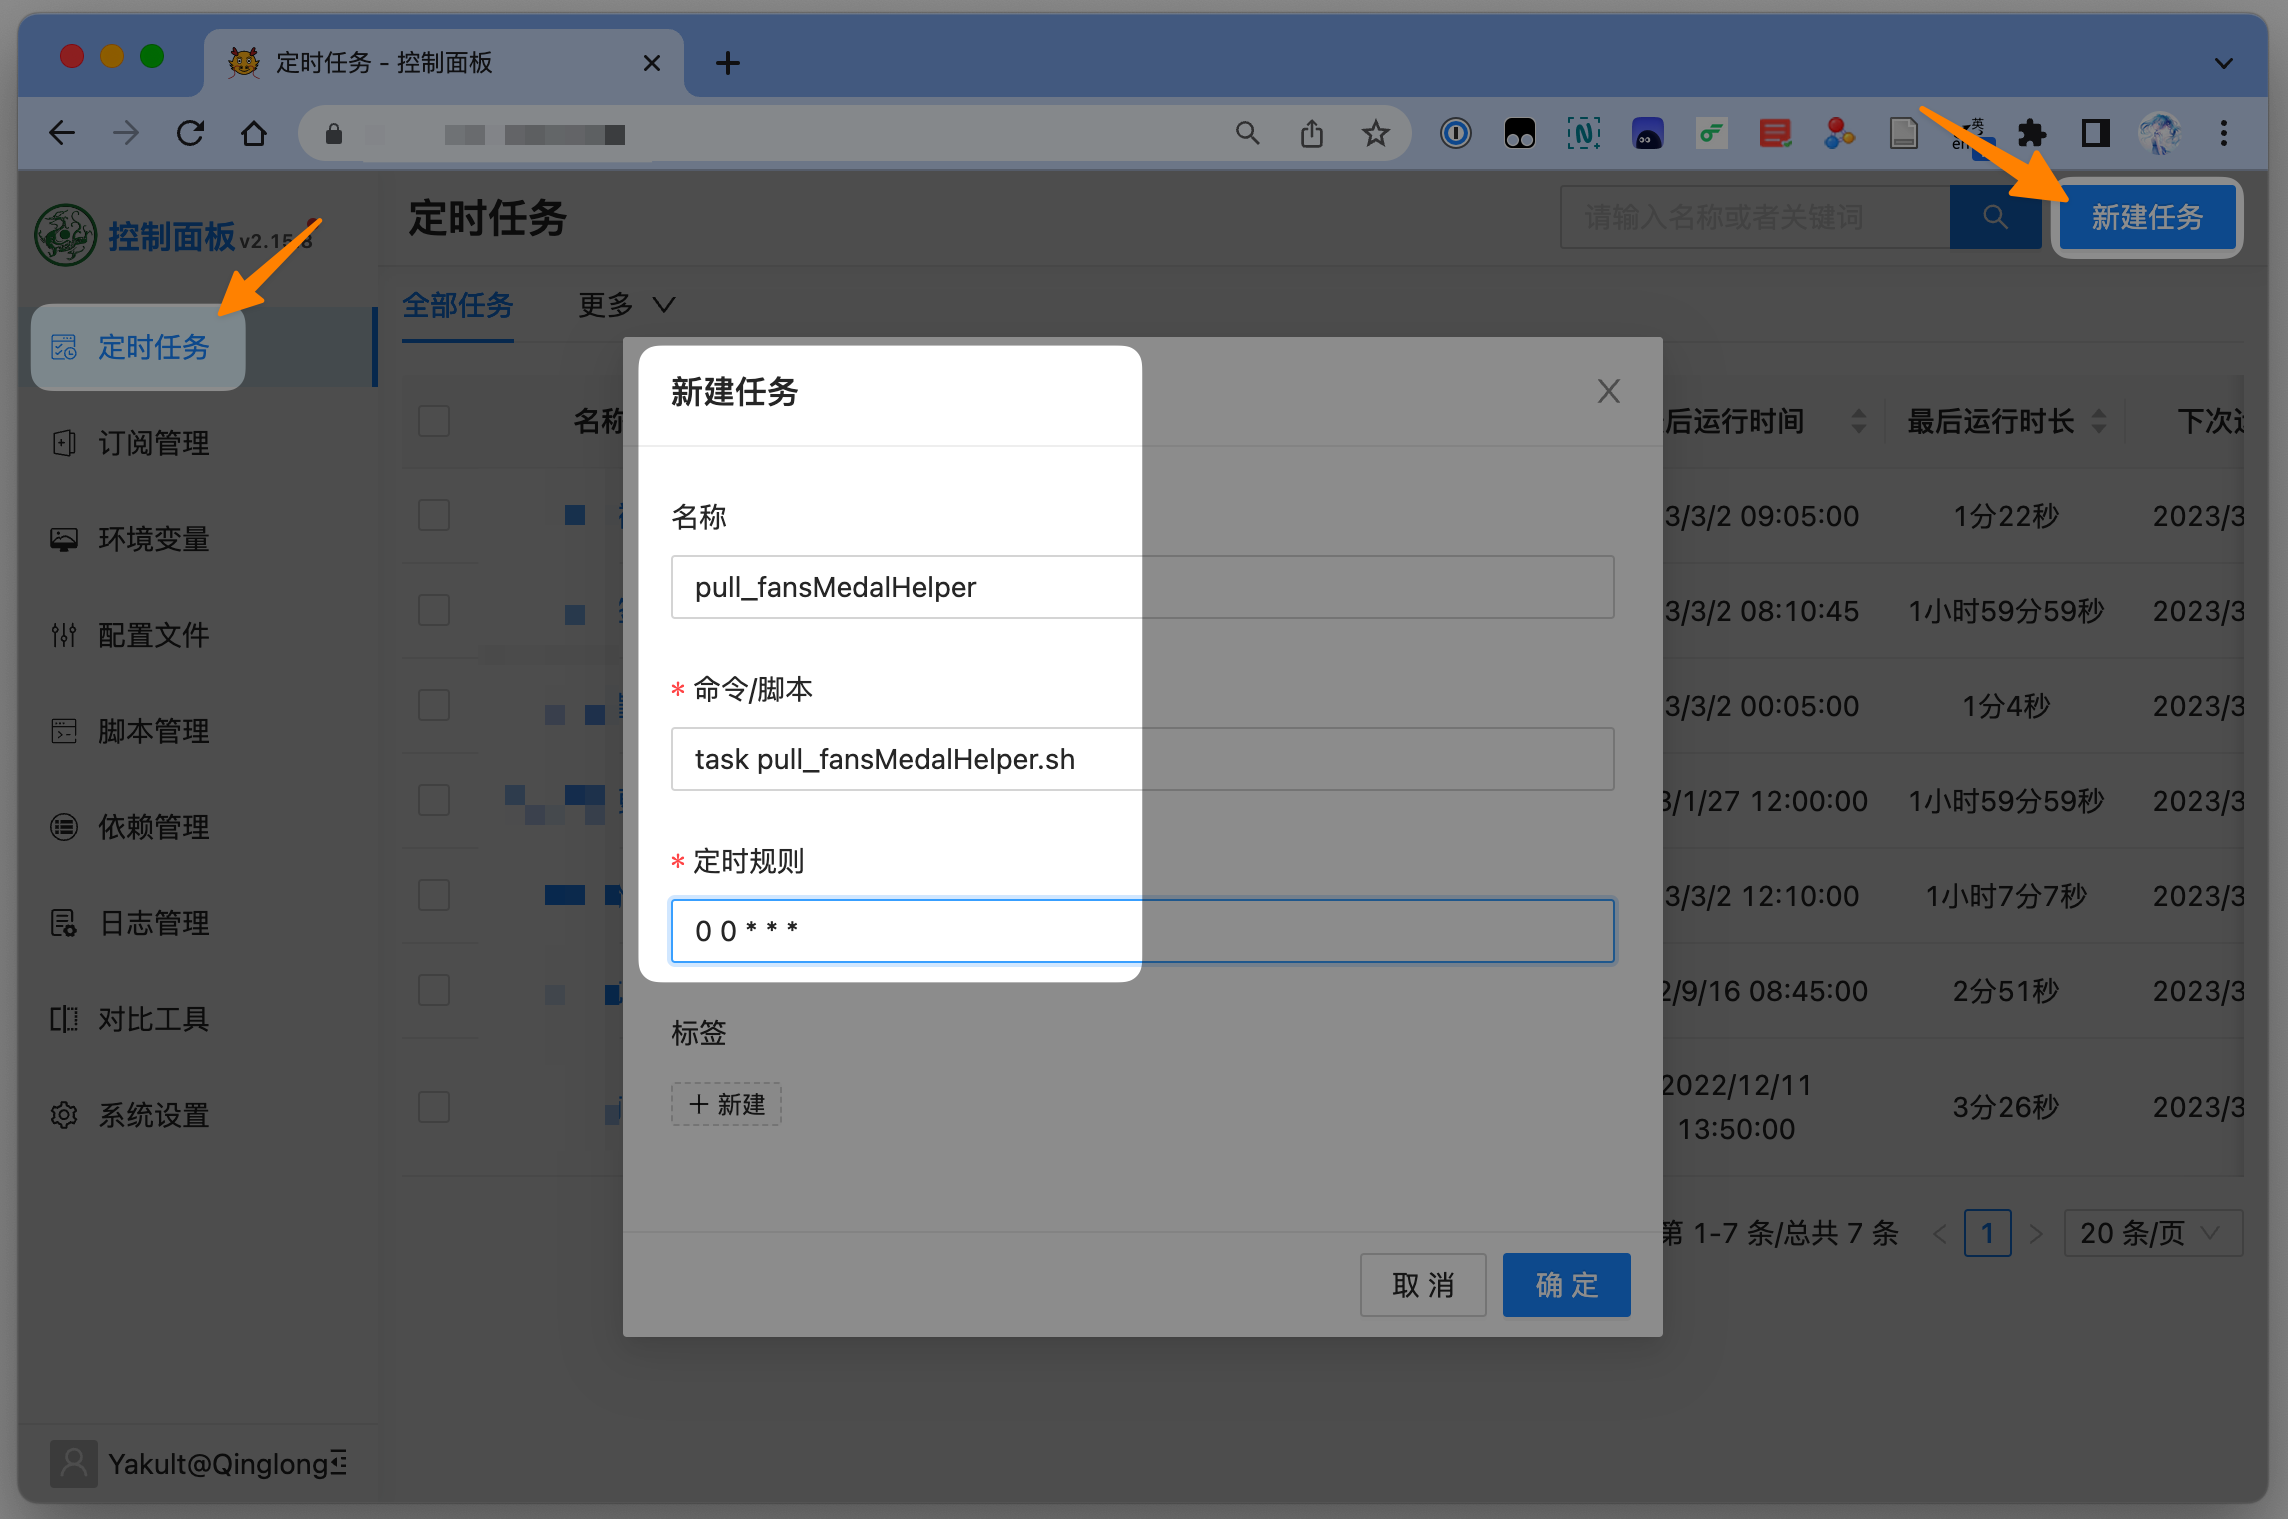Tick the select-all header checkbox

click(x=434, y=421)
